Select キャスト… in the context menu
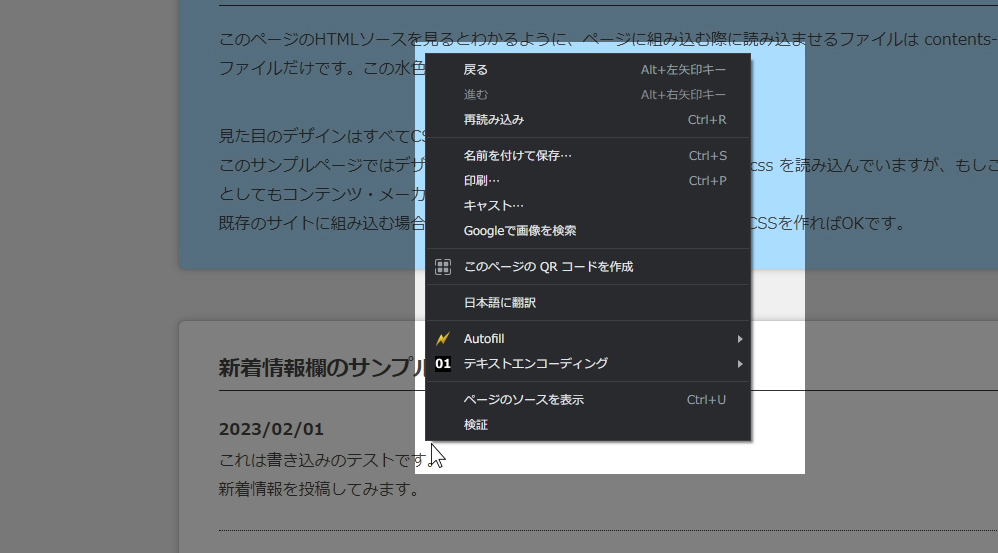Viewport: 998px width, 553px height. tap(494, 206)
